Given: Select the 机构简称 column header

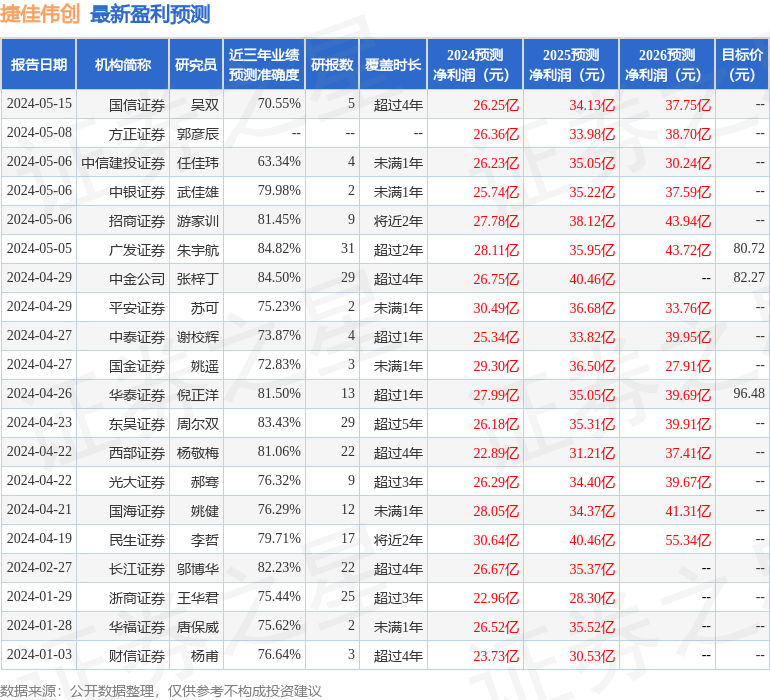Looking at the screenshot, I should [x=123, y=64].
